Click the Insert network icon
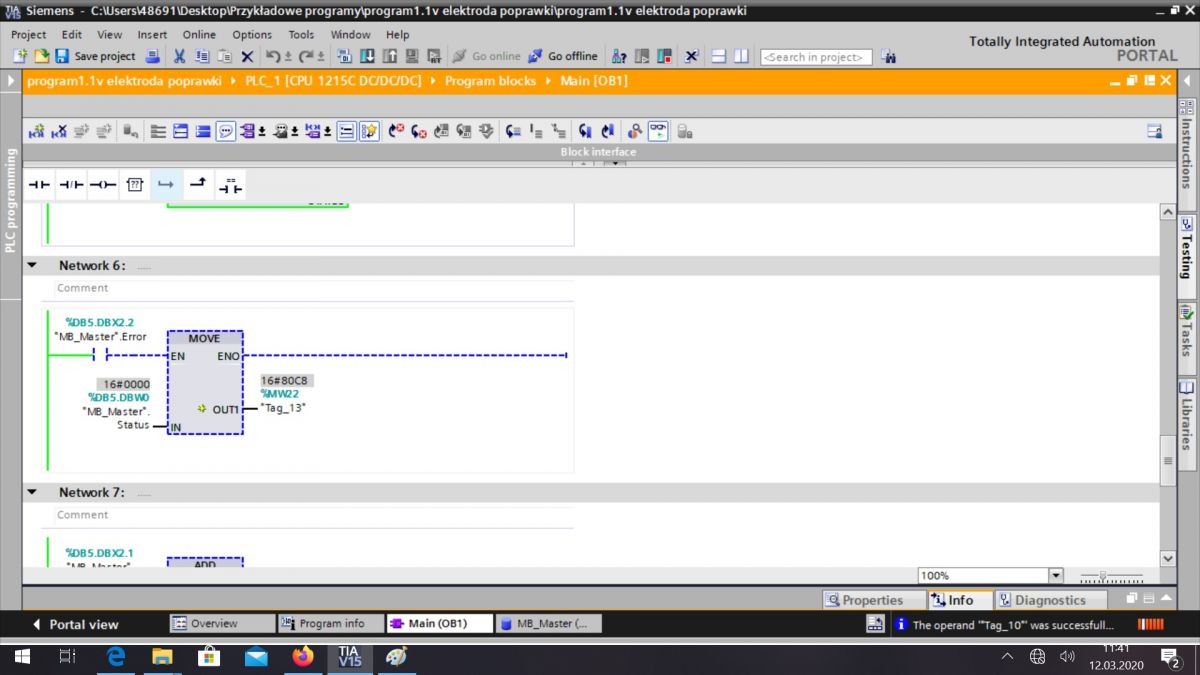This screenshot has height=675, width=1200. [x=36, y=131]
